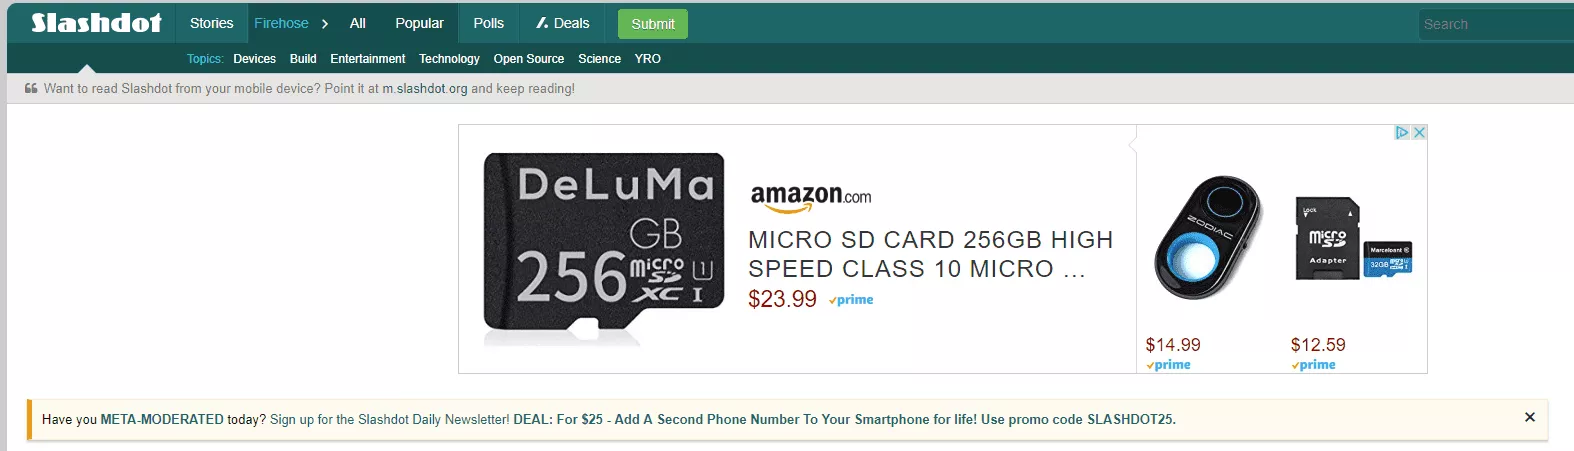Click the AdChoices triangle icon

point(1402,133)
